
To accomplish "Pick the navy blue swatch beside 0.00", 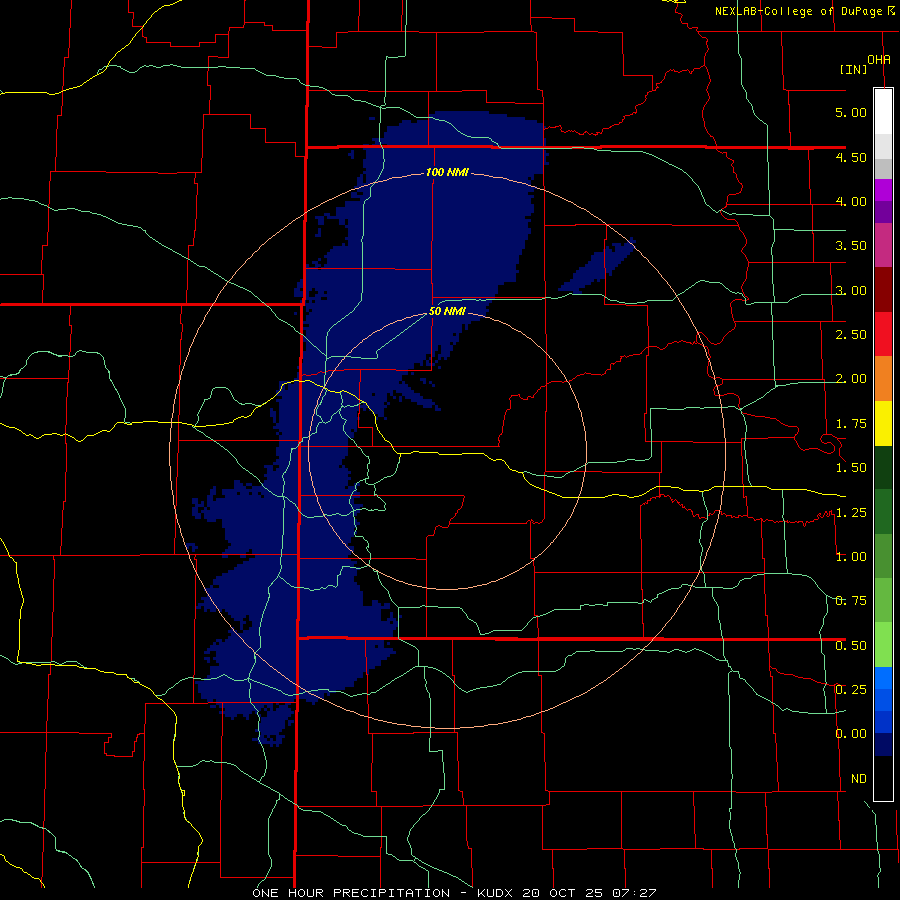I will coord(883,744).
